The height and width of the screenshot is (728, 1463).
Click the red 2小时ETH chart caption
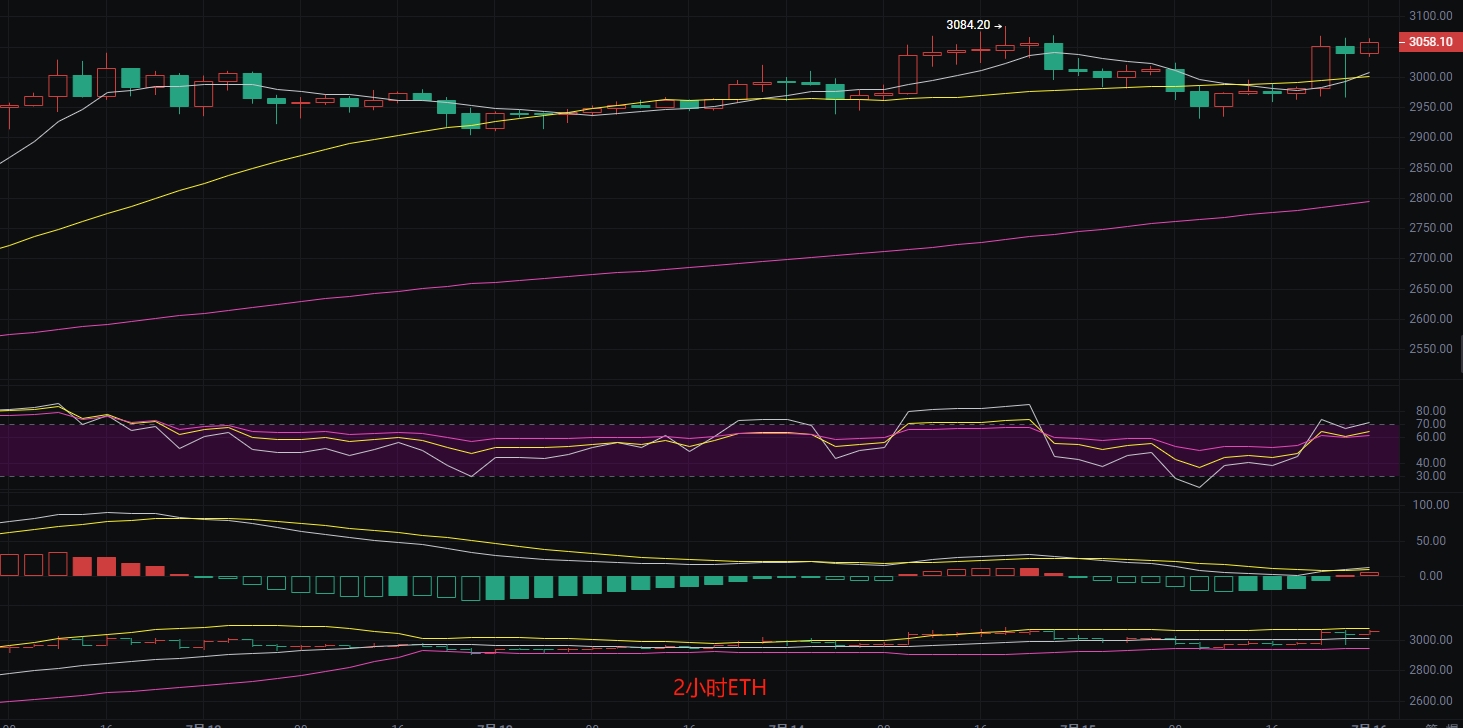coord(719,688)
